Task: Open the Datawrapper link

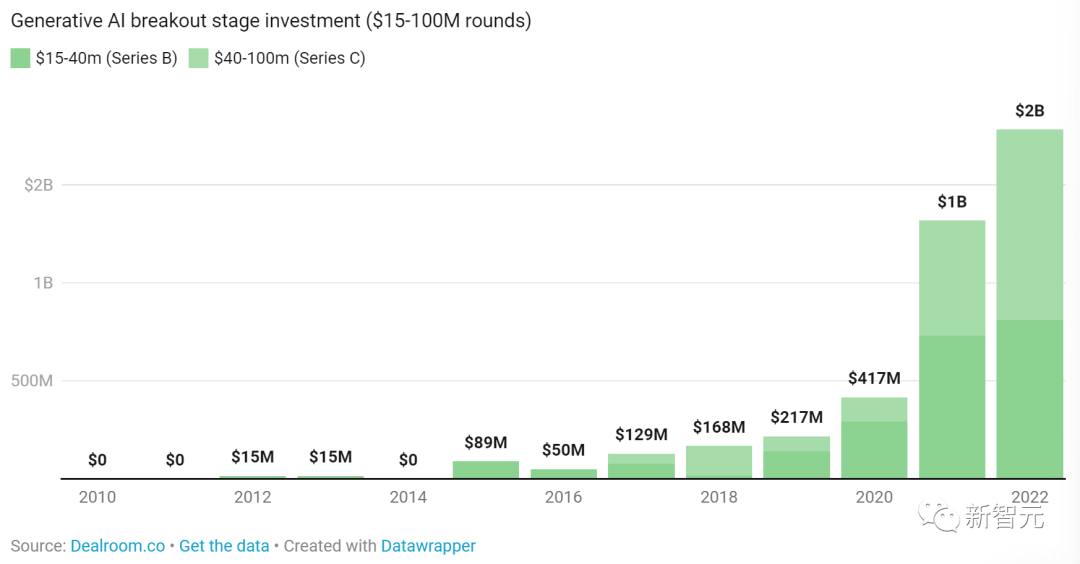Action: pyautogui.click(x=428, y=546)
